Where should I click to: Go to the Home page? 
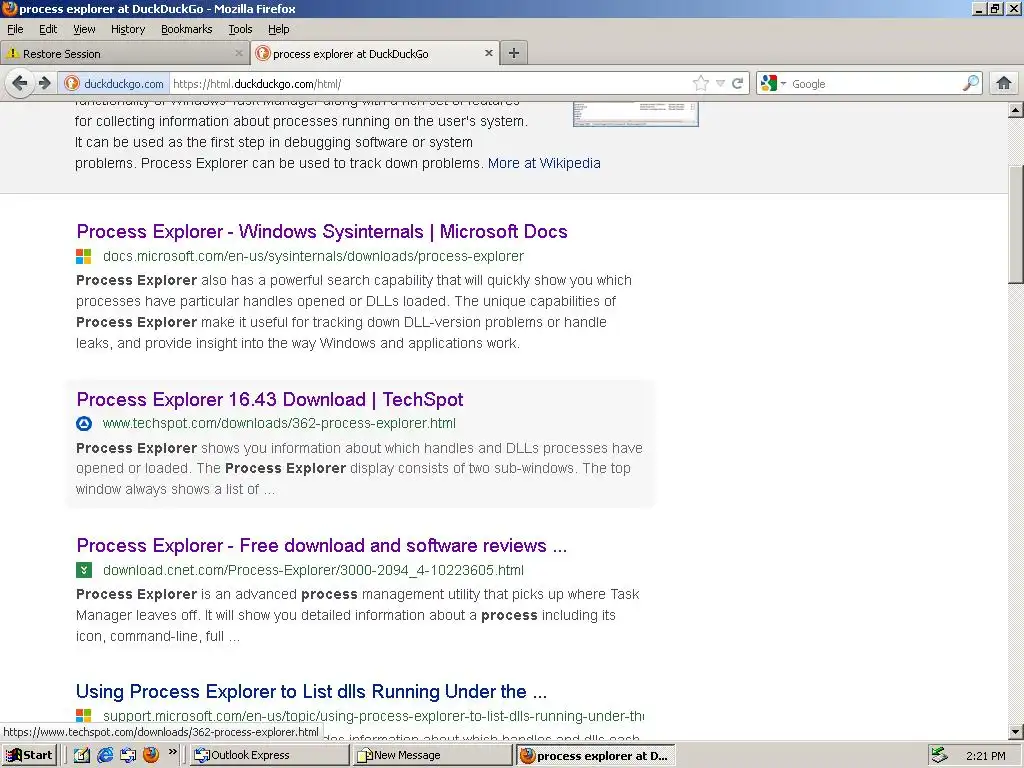coord(1004,83)
